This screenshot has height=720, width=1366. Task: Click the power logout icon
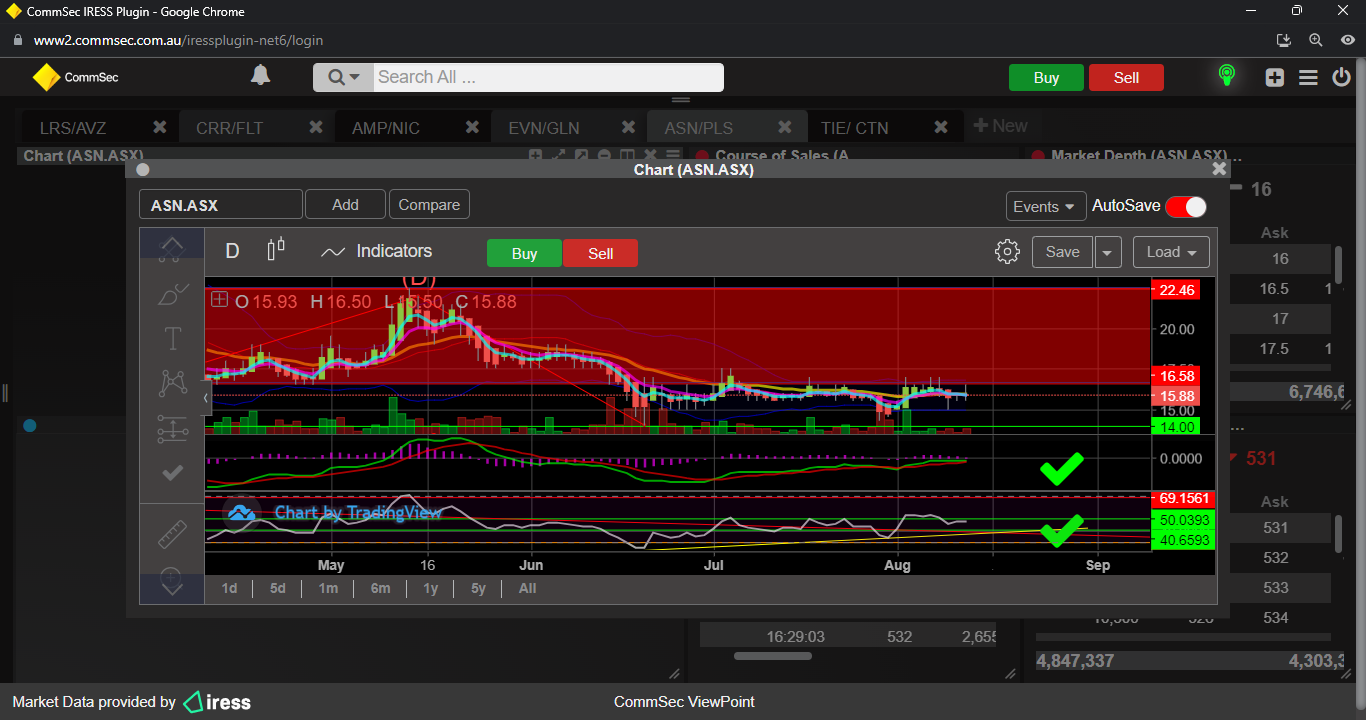(x=1341, y=77)
